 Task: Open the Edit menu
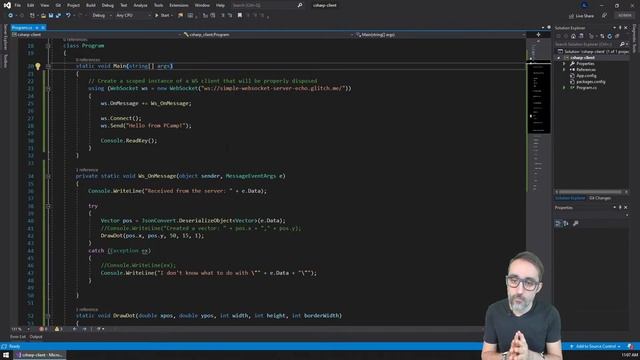(31, 5)
